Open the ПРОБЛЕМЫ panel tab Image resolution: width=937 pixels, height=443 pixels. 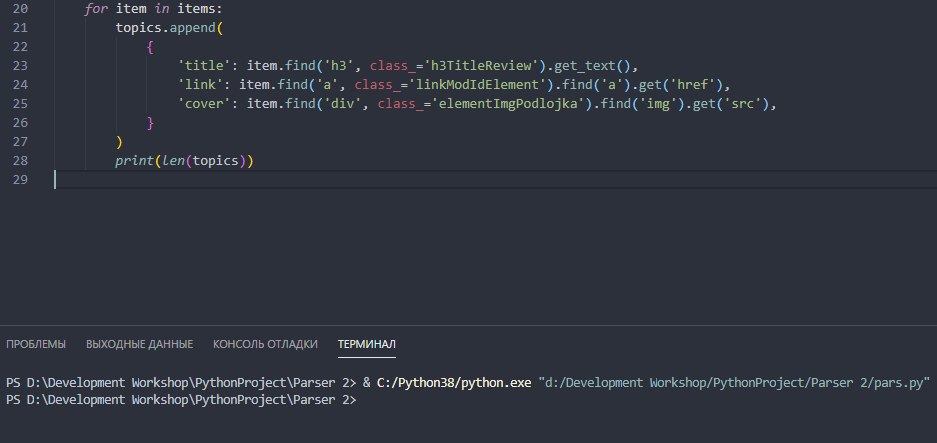(36, 344)
